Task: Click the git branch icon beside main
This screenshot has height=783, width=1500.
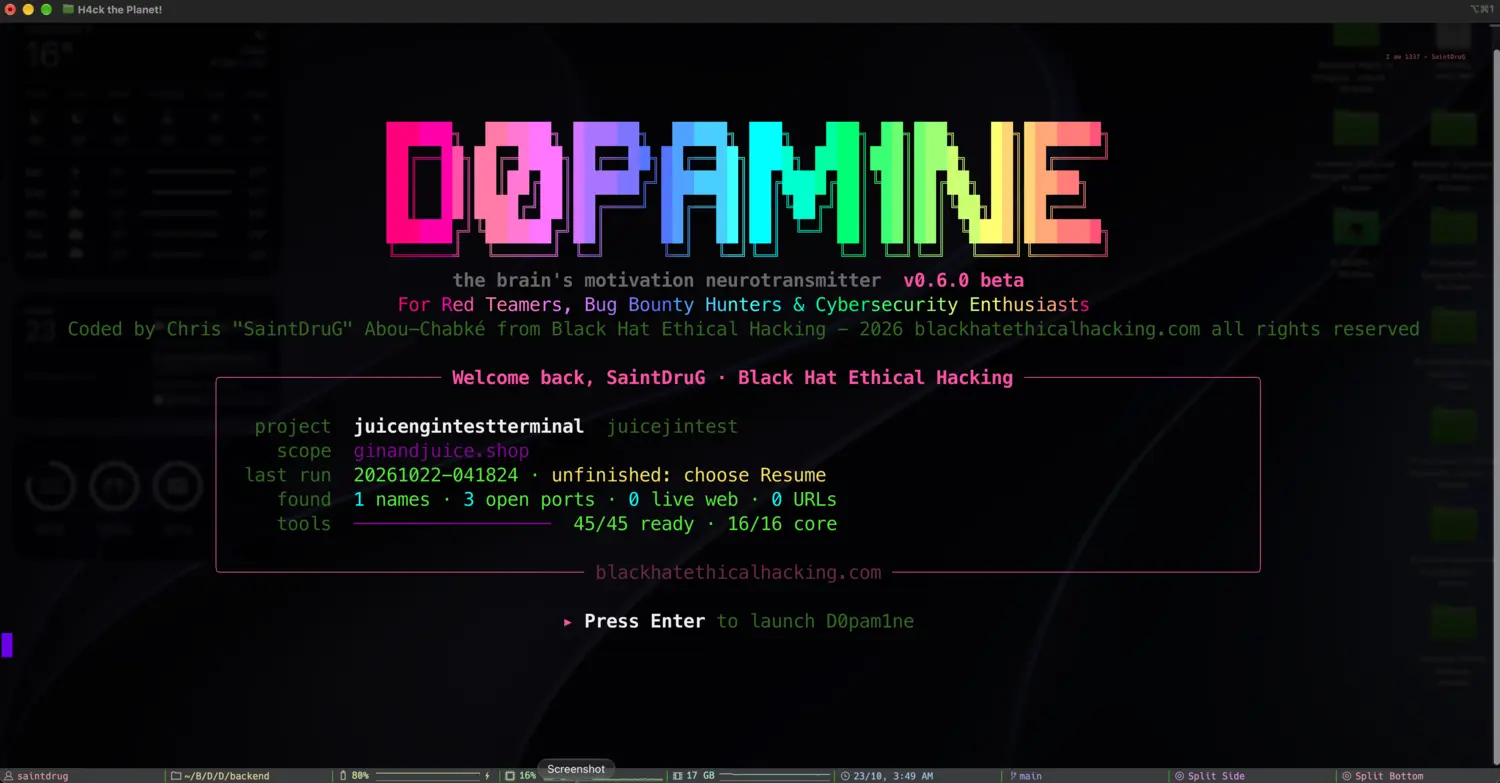Action: [x=1013, y=776]
